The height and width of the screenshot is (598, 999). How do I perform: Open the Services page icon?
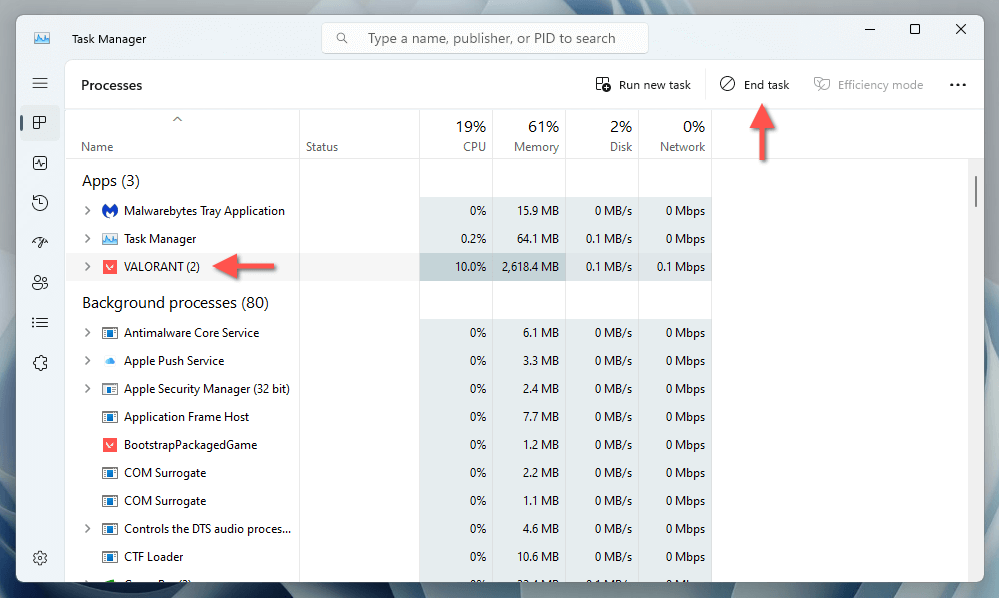(x=40, y=363)
